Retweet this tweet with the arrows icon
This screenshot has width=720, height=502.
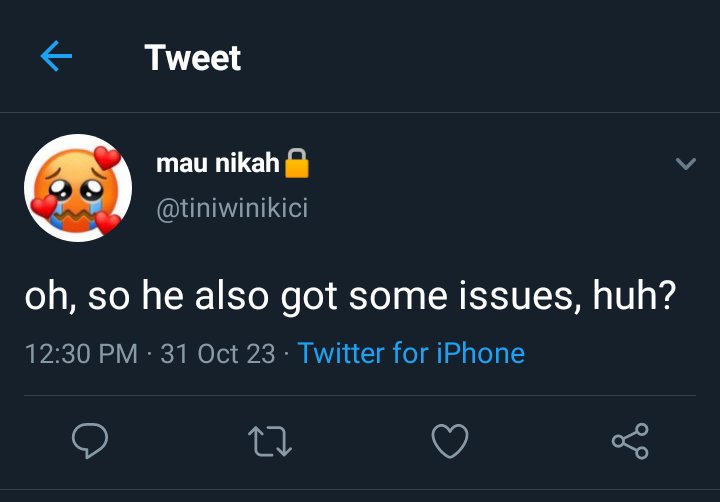(x=270, y=441)
